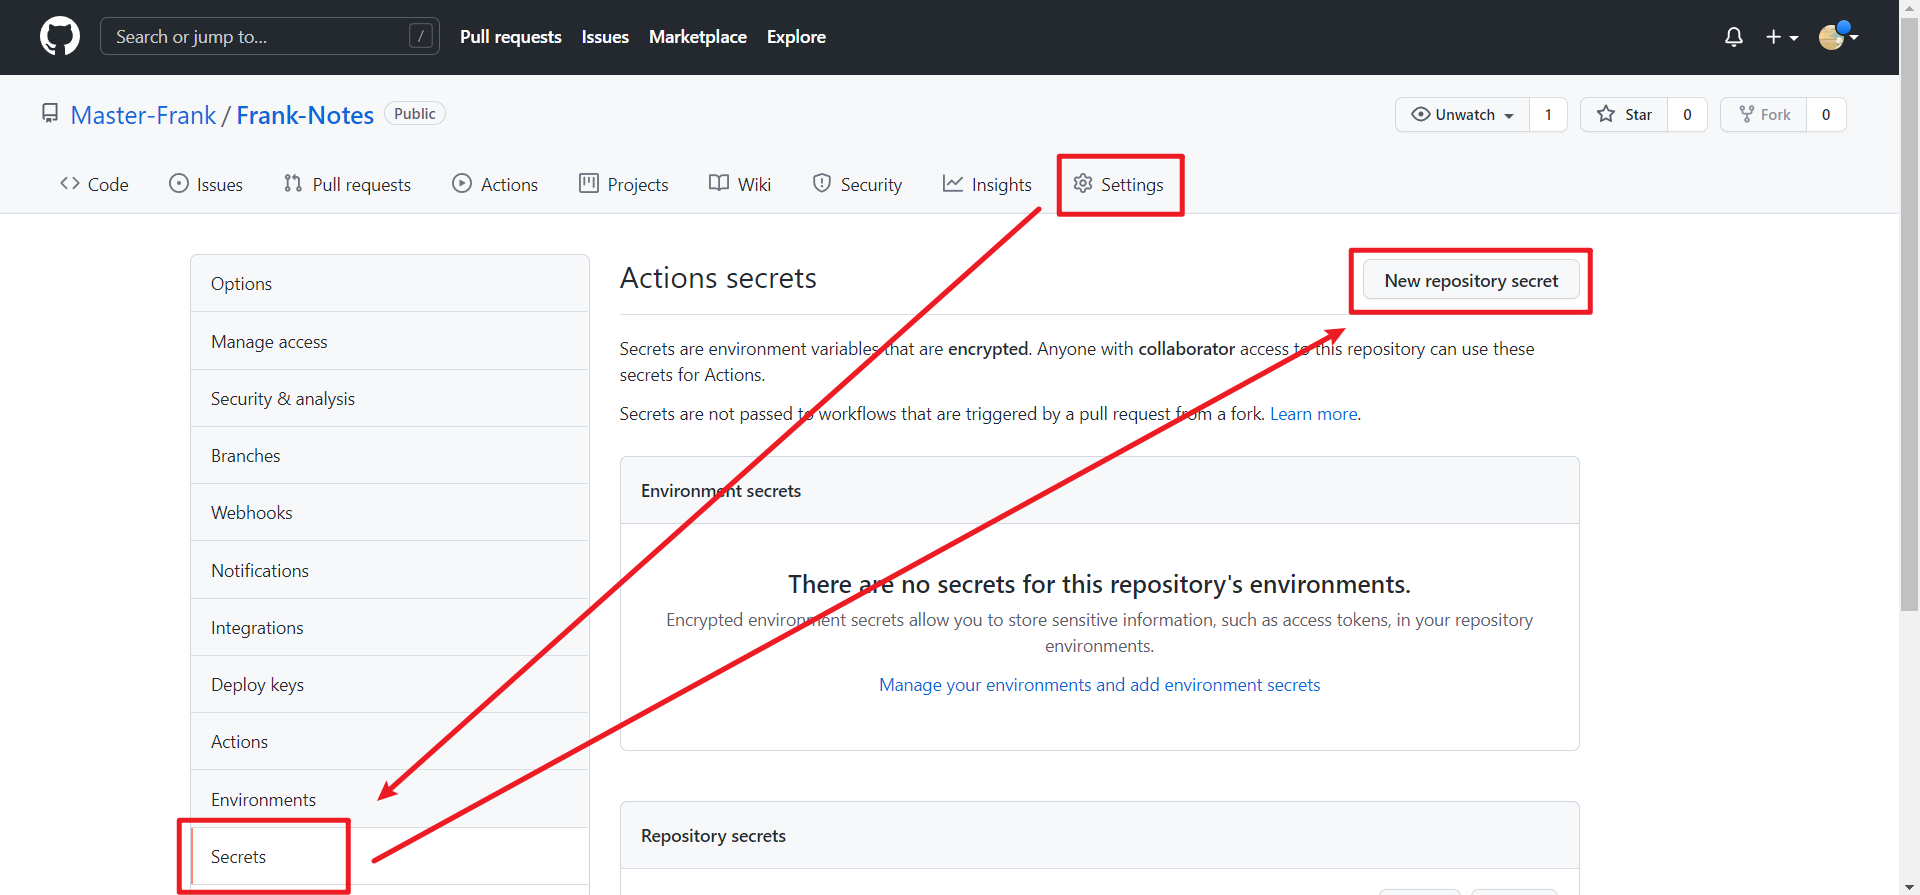Click the Actions secrets heading

click(718, 278)
